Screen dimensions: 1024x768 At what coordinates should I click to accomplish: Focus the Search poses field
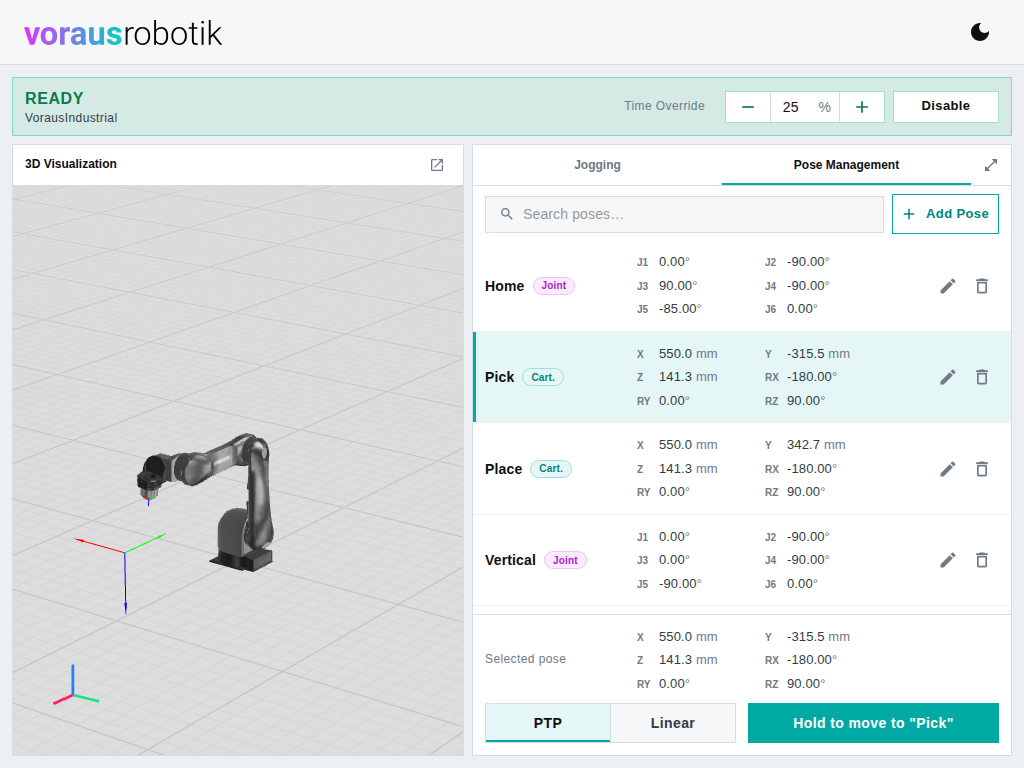tap(684, 214)
